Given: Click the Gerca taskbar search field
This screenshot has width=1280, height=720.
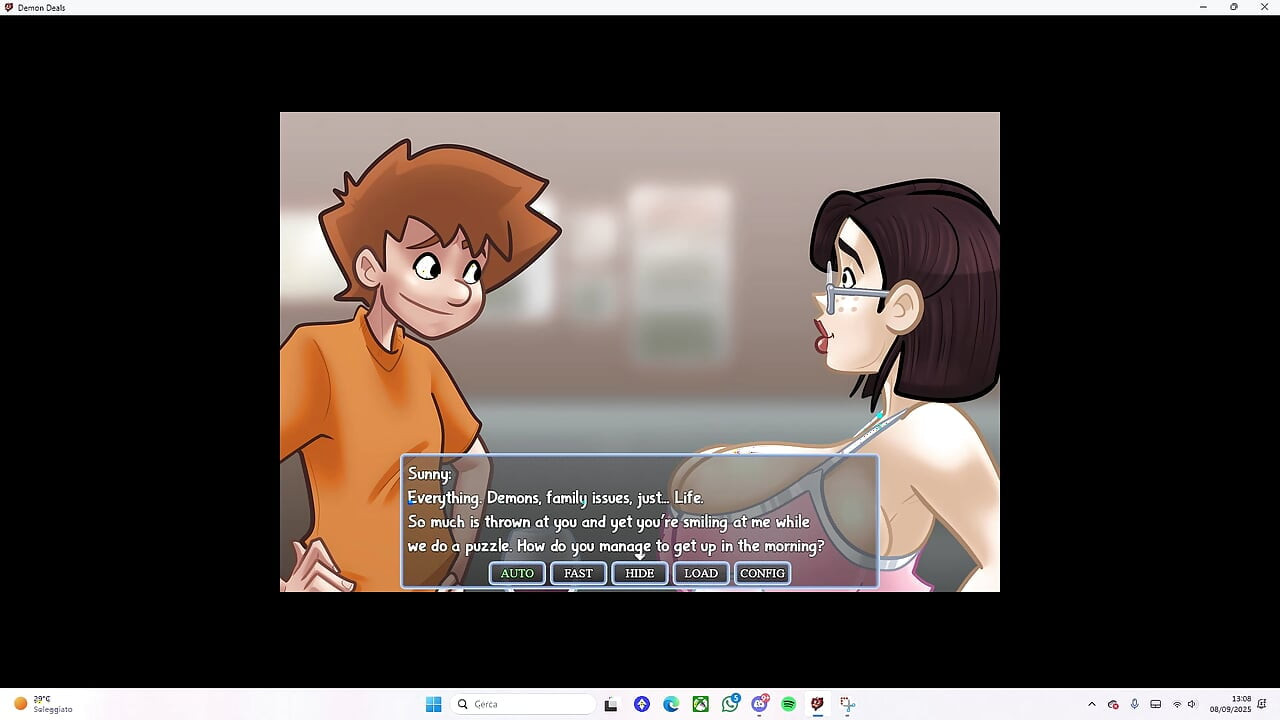Looking at the screenshot, I should [x=522, y=704].
